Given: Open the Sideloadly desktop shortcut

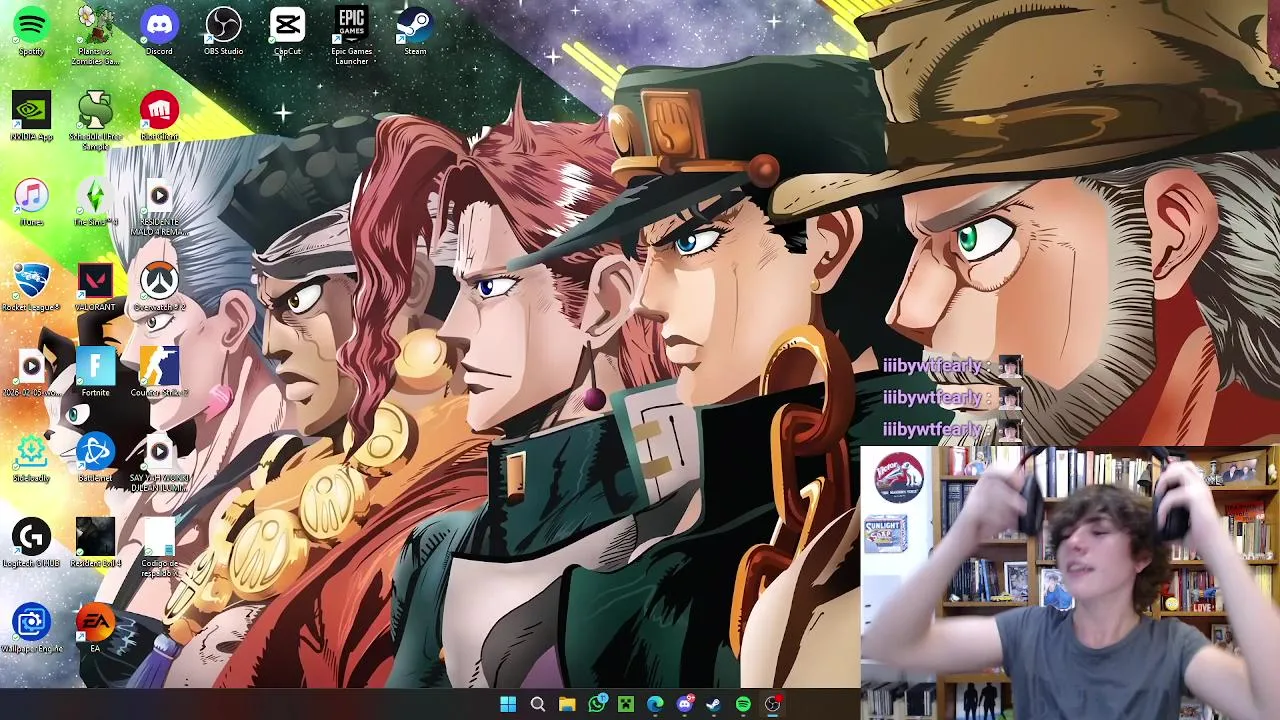Looking at the screenshot, I should pos(31,458).
